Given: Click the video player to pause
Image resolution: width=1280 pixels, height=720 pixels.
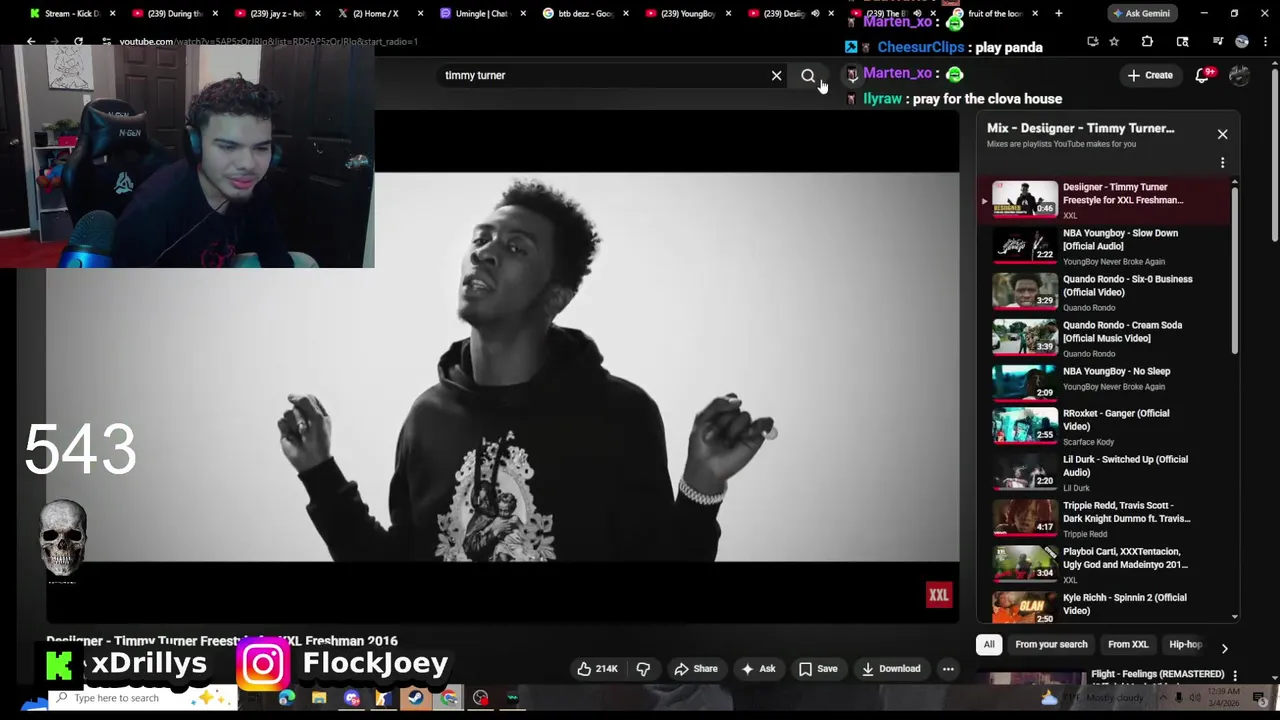Looking at the screenshot, I should [502, 366].
